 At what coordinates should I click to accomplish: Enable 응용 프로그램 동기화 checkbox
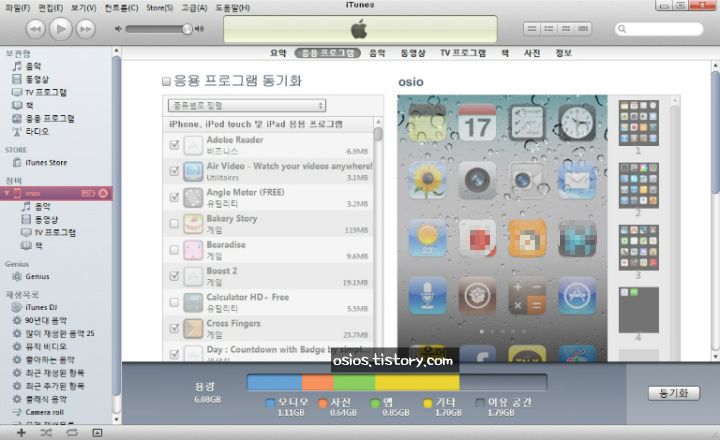point(166,82)
